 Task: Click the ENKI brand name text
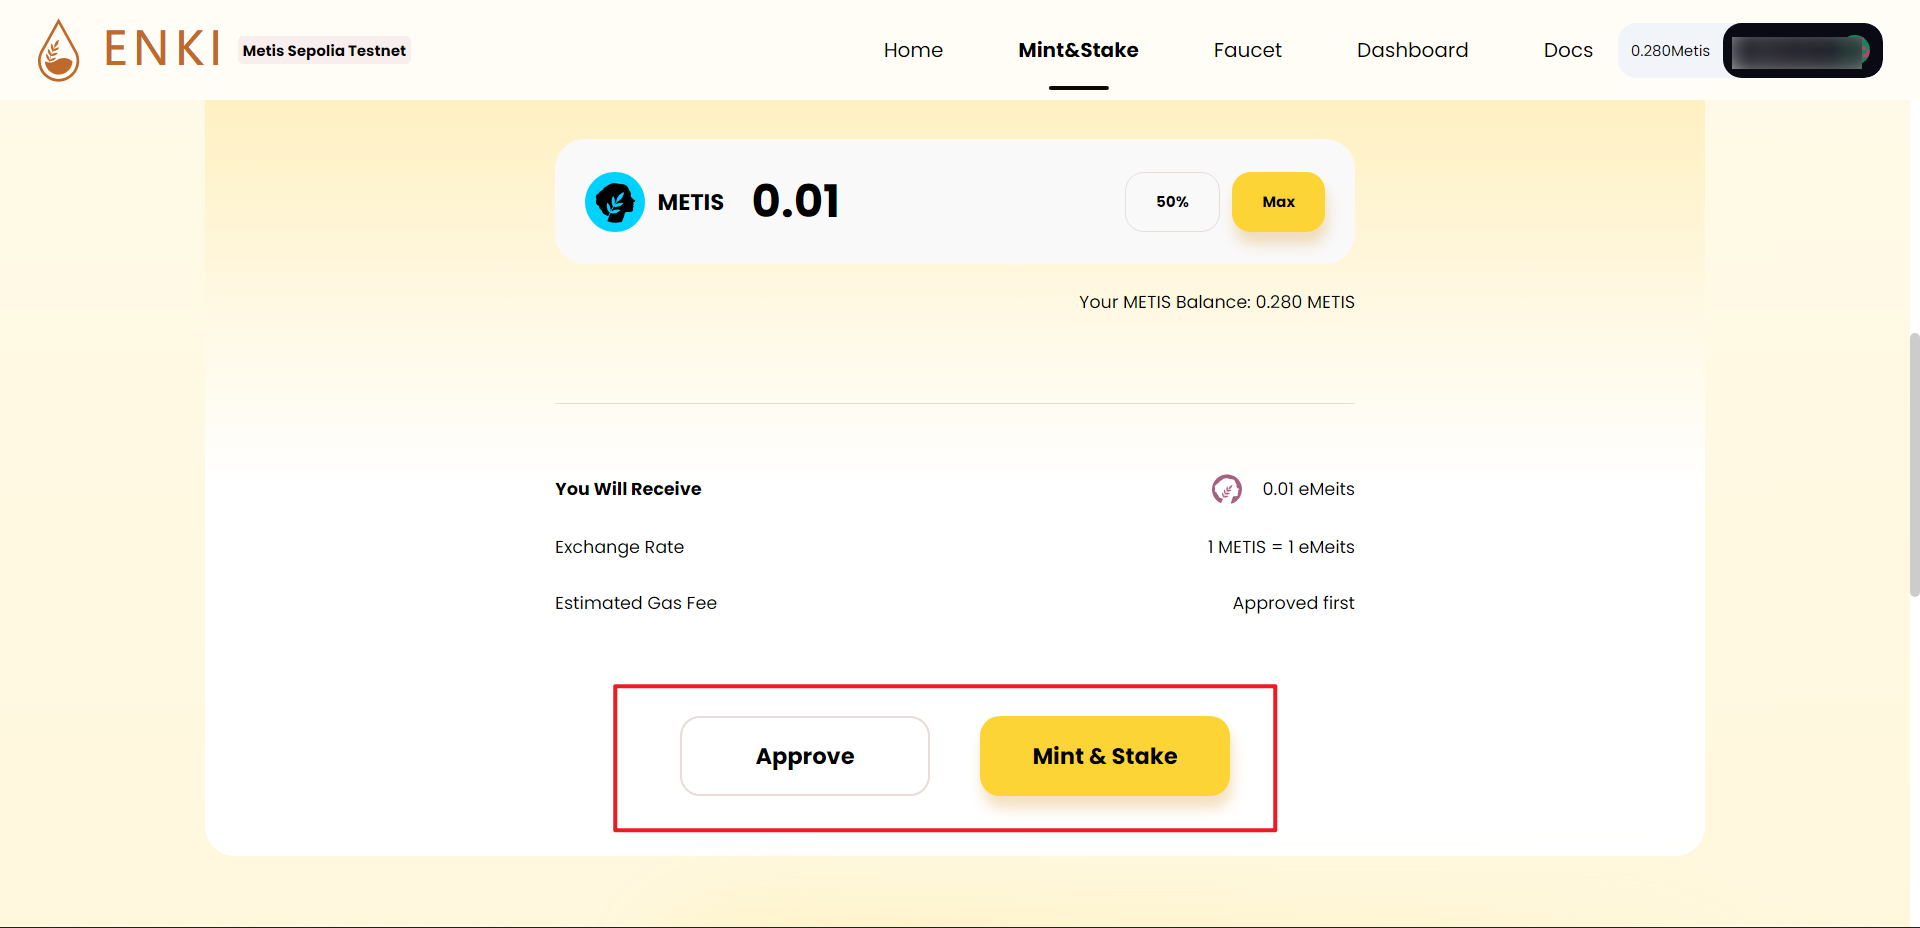point(162,49)
